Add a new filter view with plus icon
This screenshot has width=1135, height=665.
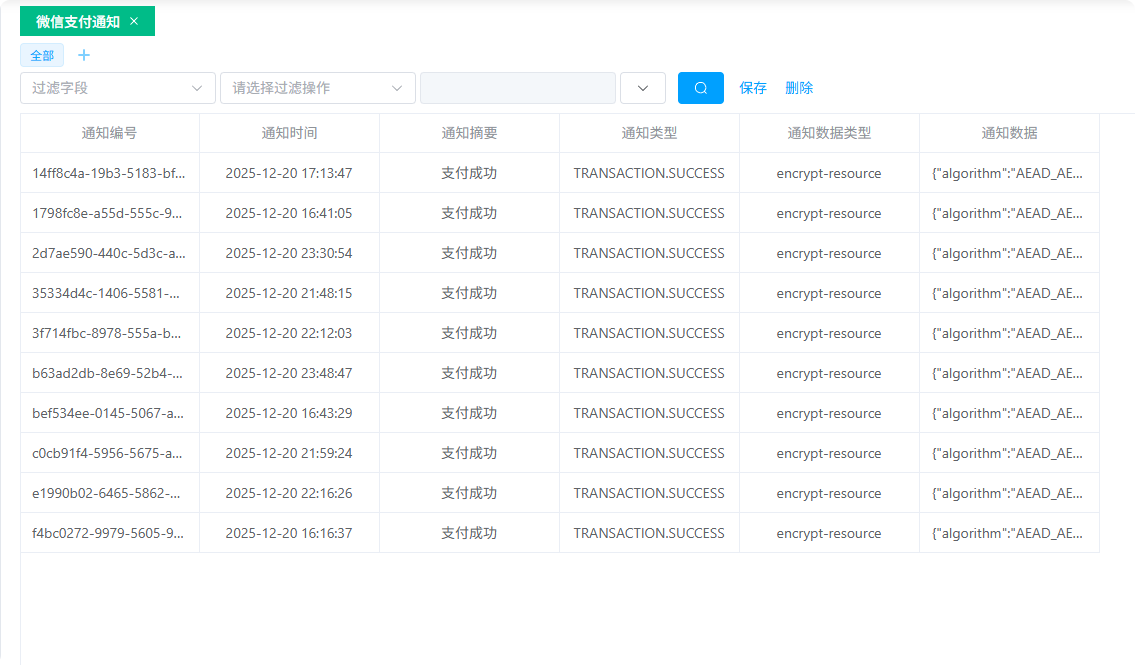tap(84, 55)
